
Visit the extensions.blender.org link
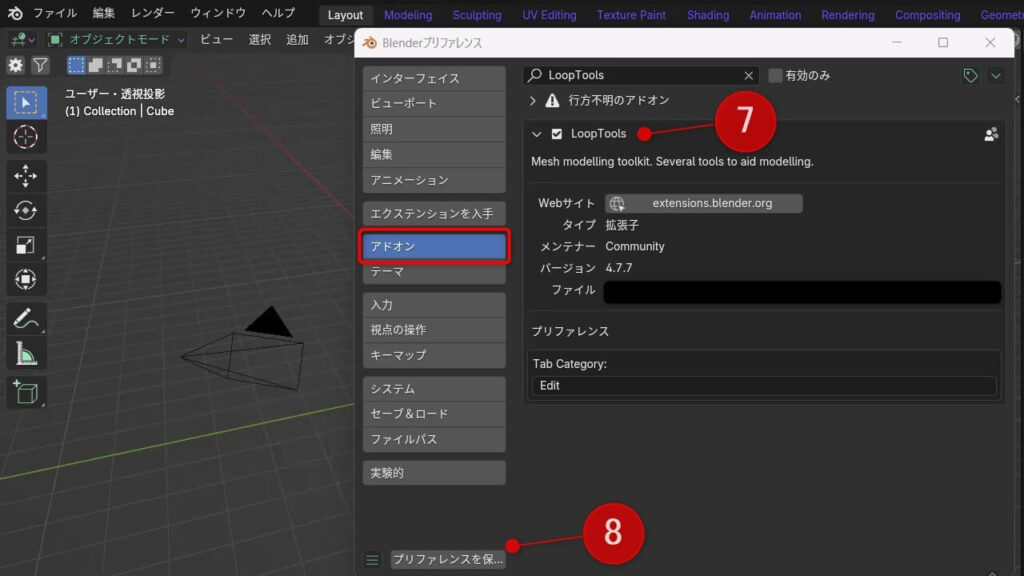[703, 203]
